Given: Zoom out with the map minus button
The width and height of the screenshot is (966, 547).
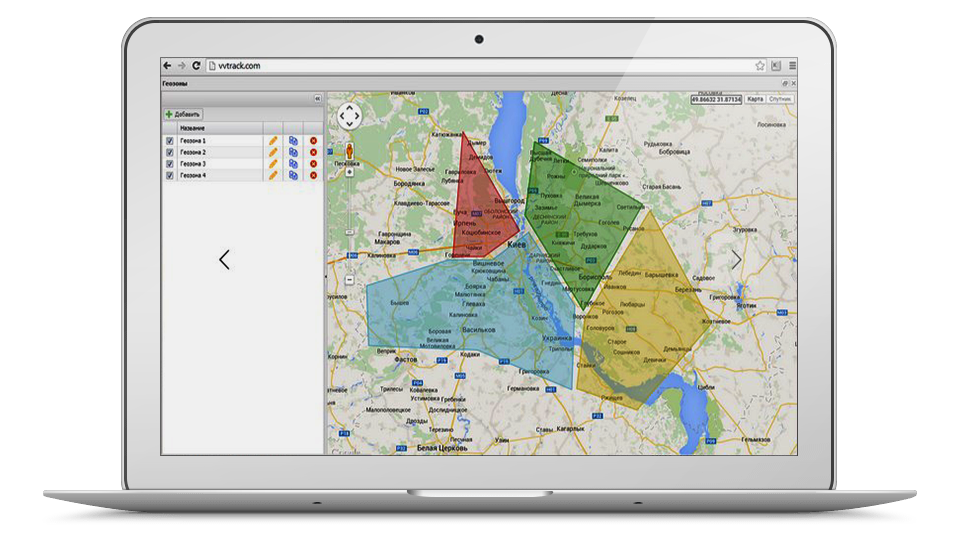Looking at the screenshot, I should click(x=349, y=280).
